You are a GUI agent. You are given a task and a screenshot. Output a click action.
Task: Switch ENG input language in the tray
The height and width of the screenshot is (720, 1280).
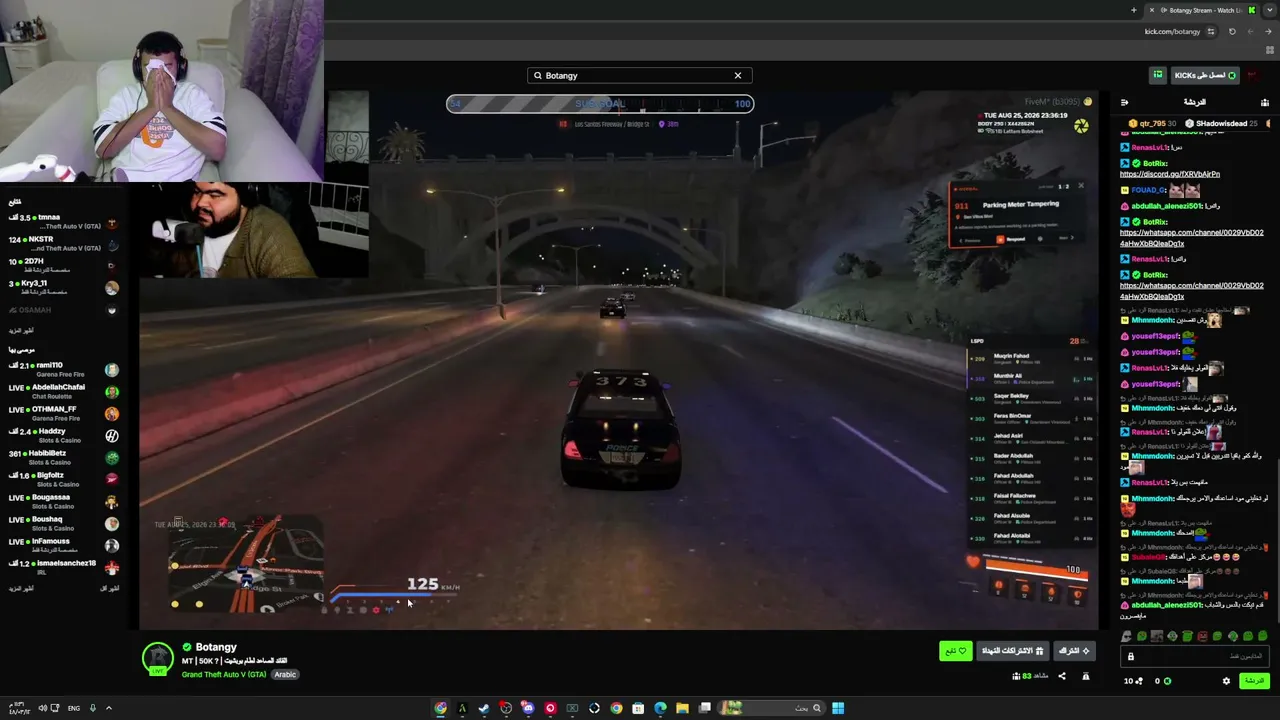(74, 708)
